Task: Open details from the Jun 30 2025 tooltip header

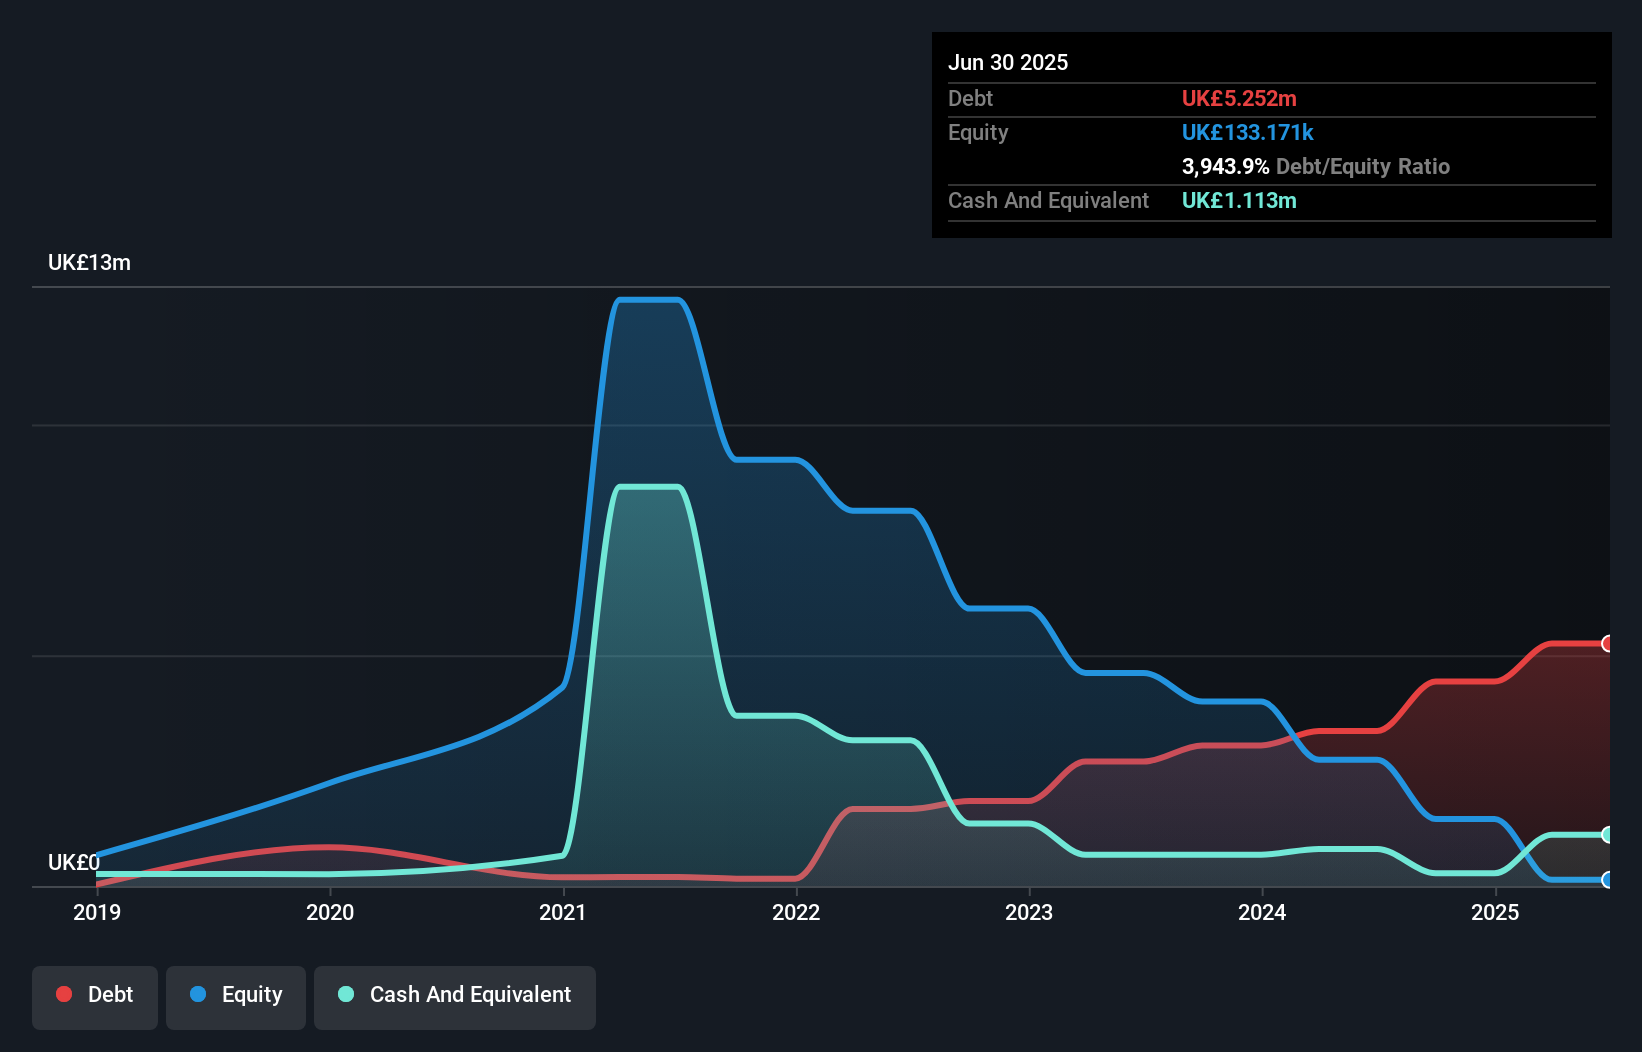Action: pyautogui.click(x=1008, y=62)
